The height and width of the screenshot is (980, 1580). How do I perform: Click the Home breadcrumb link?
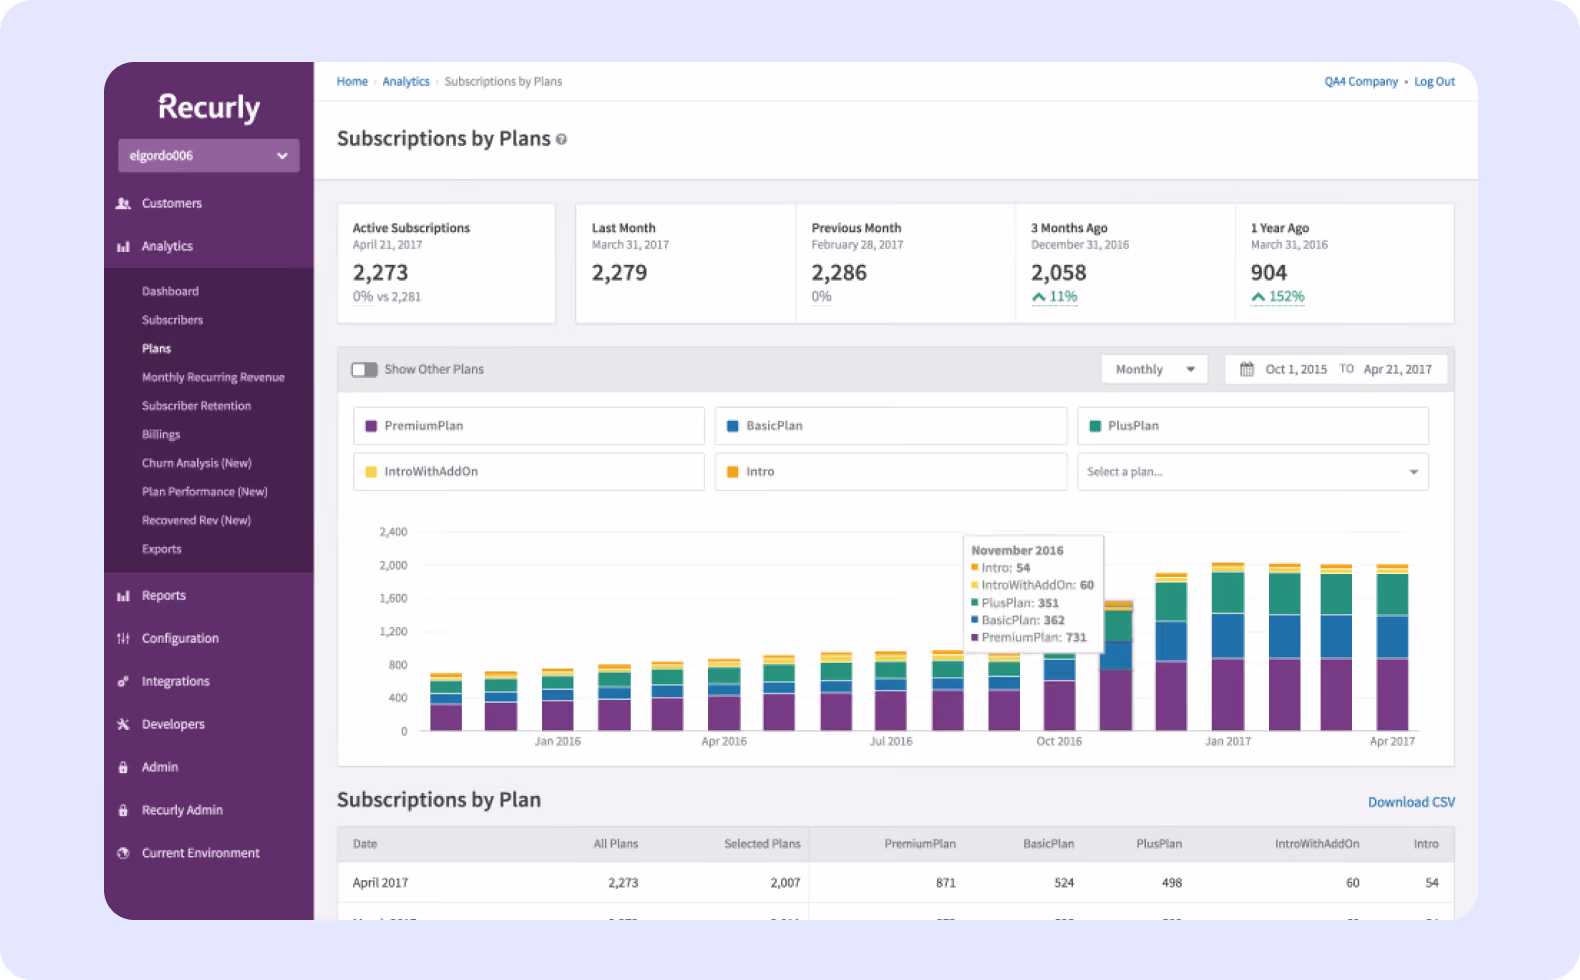click(352, 82)
